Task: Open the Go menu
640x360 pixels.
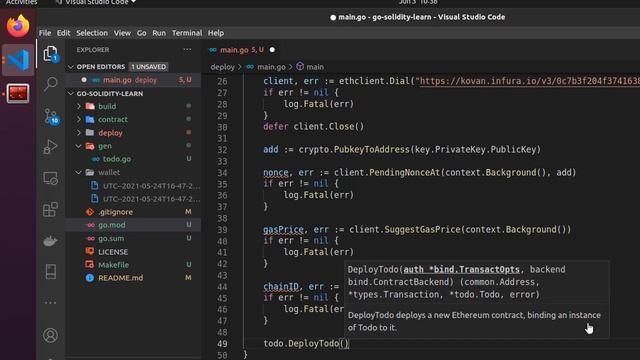Action: point(142,33)
